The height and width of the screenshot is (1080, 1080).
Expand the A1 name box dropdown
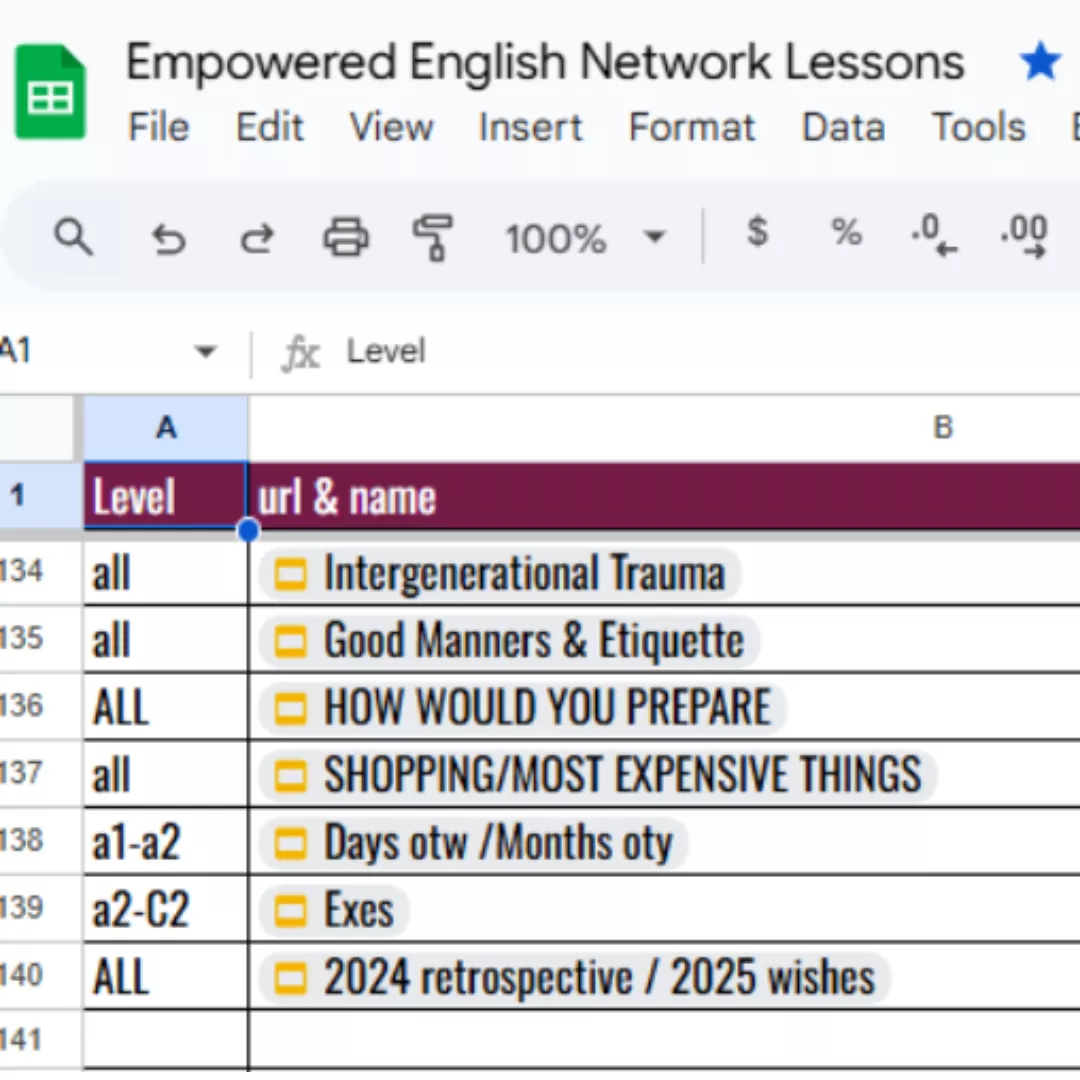pos(205,352)
